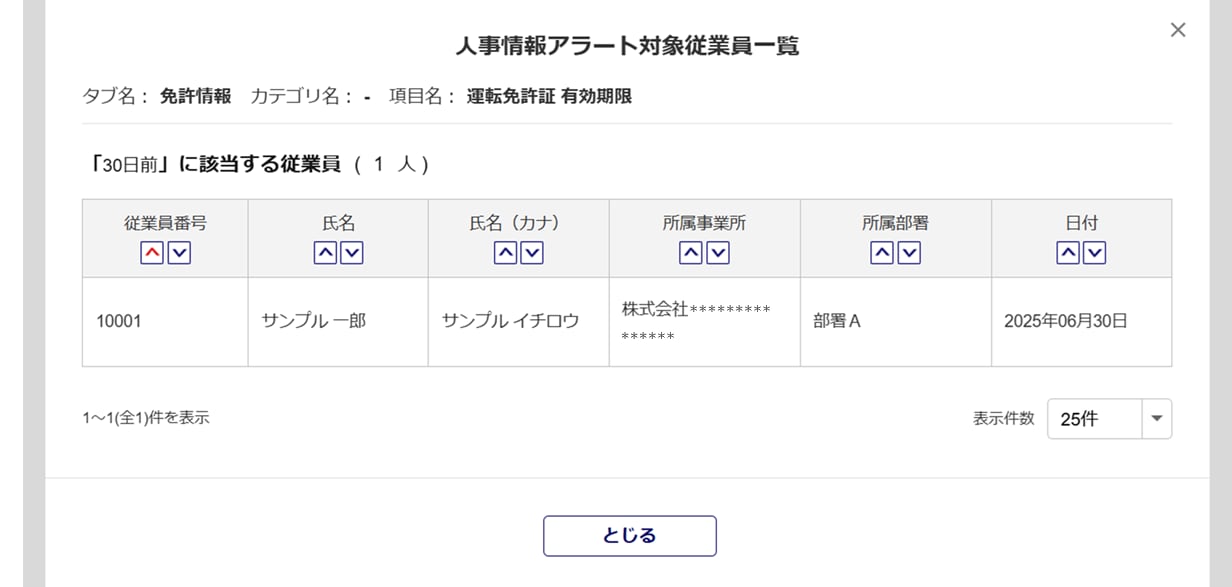Sort 氏名(カナ) column descending
The image size is (1232, 587).
[532, 254]
